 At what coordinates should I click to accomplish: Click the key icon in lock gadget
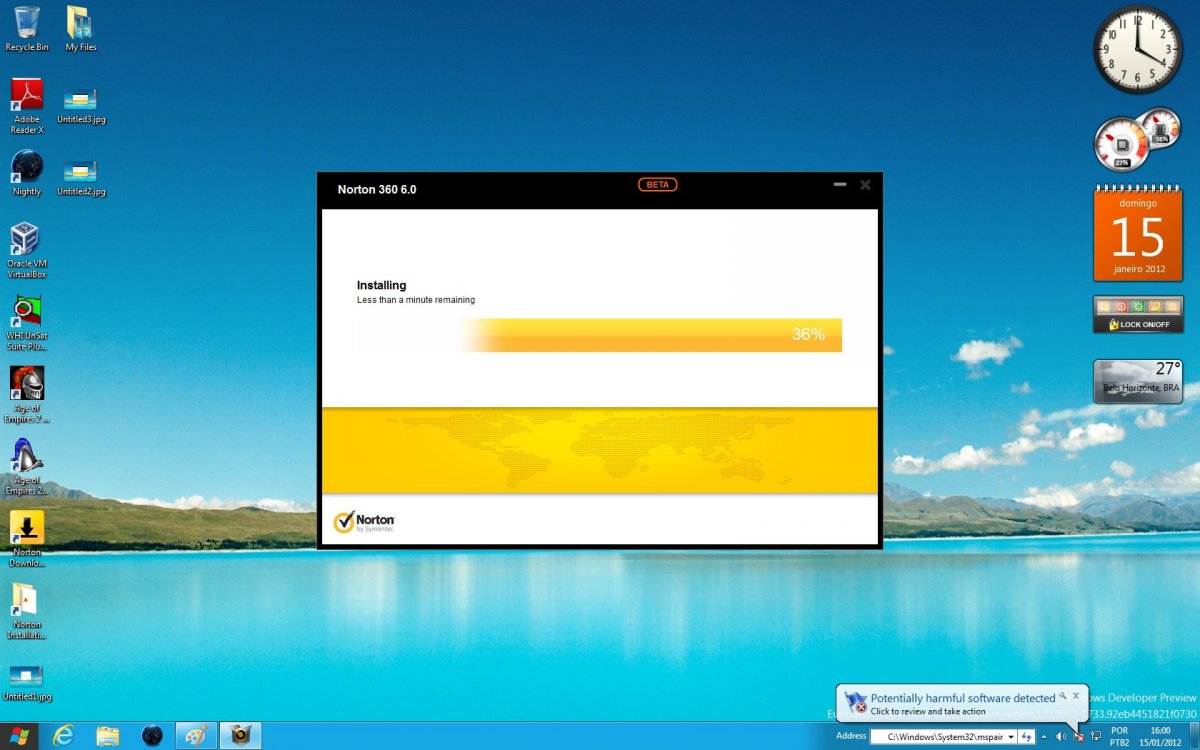coord(1154,306)
